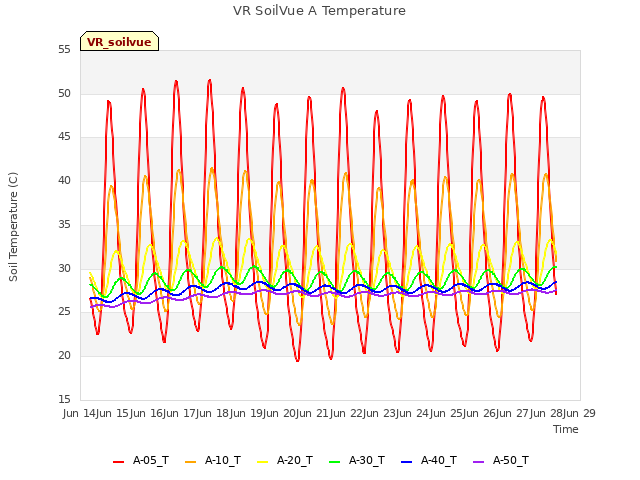The width and height of the screenshot is (640, 480).
Task: Click the Jun 22 x-axis tick label
Action: pyautogui.click(x=347, y=413)
